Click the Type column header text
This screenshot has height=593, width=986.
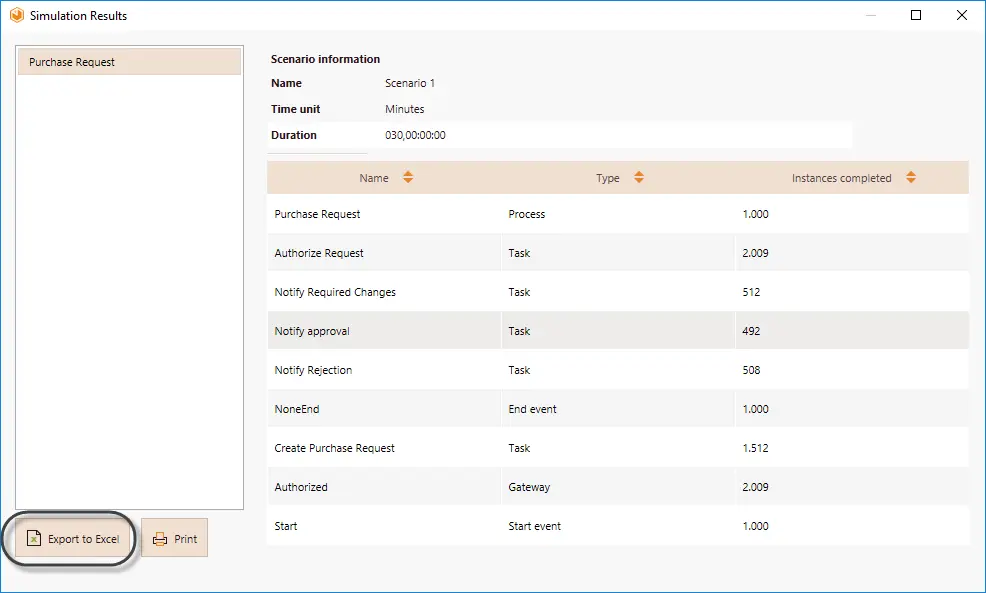click(607, 178)
